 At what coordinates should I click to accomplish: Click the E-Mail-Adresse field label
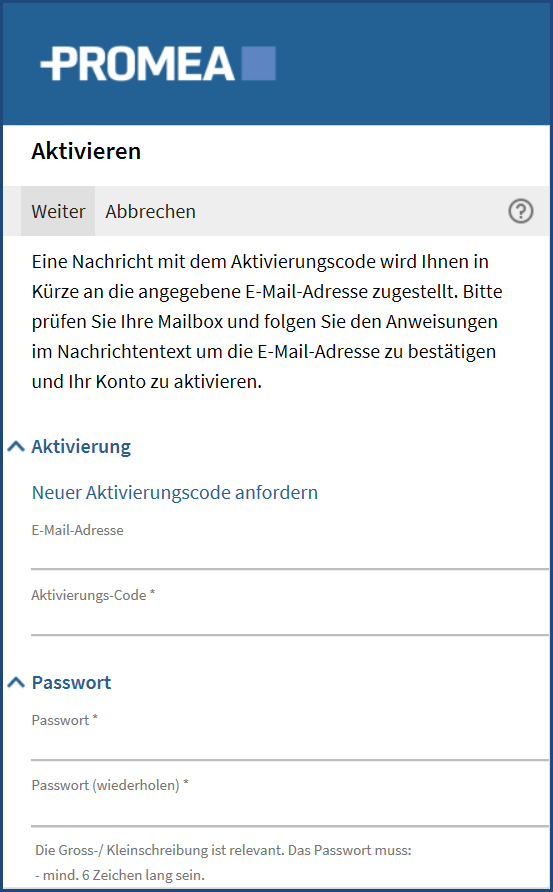point(77,530)
